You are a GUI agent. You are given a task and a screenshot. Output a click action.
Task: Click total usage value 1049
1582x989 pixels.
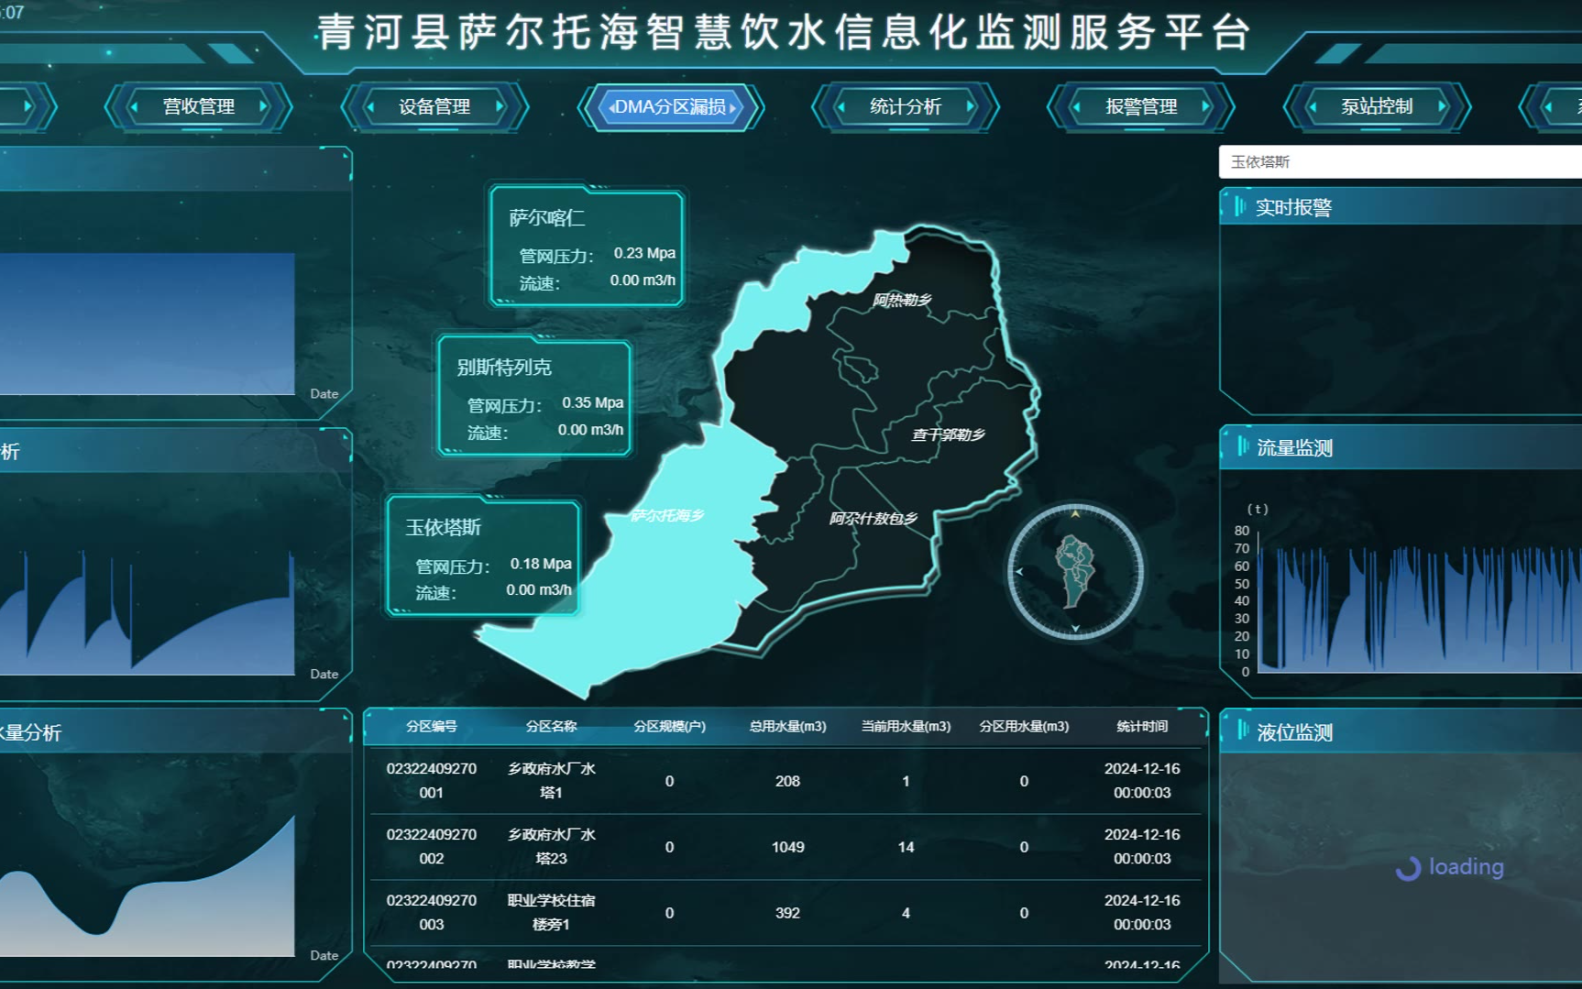[x=787, y=847]
